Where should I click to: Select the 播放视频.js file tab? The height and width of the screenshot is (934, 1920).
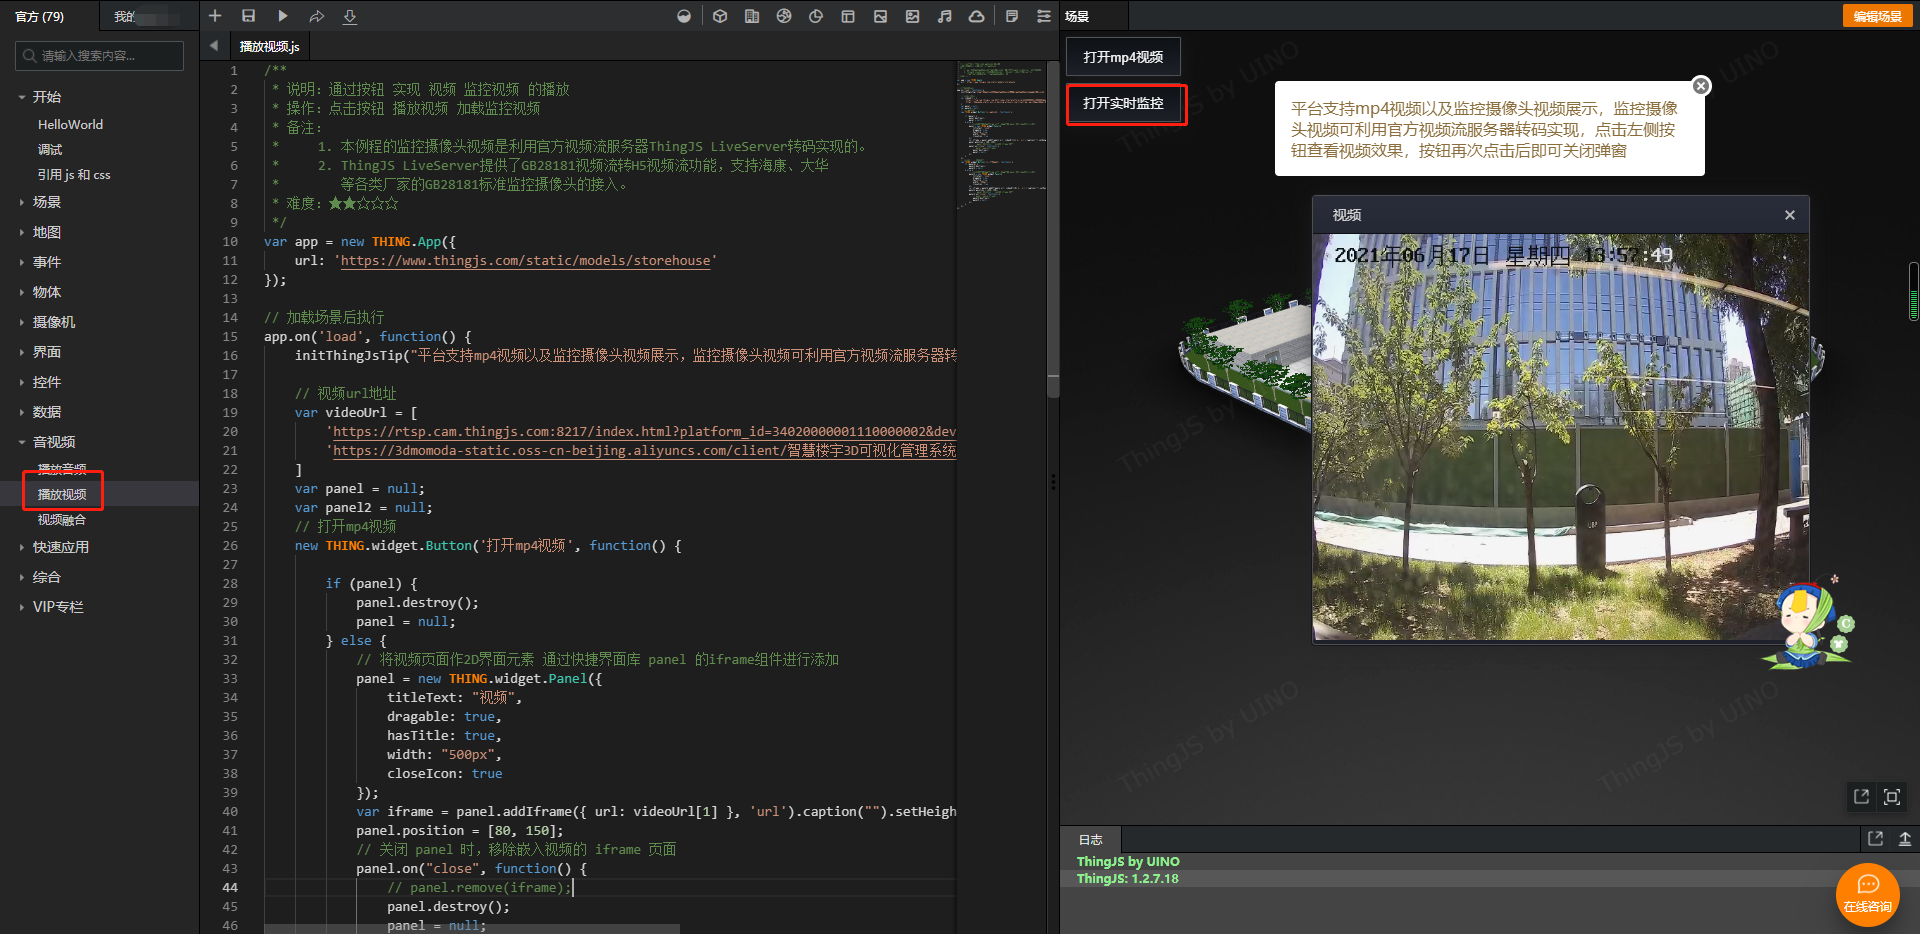click(x=270, y=46)
